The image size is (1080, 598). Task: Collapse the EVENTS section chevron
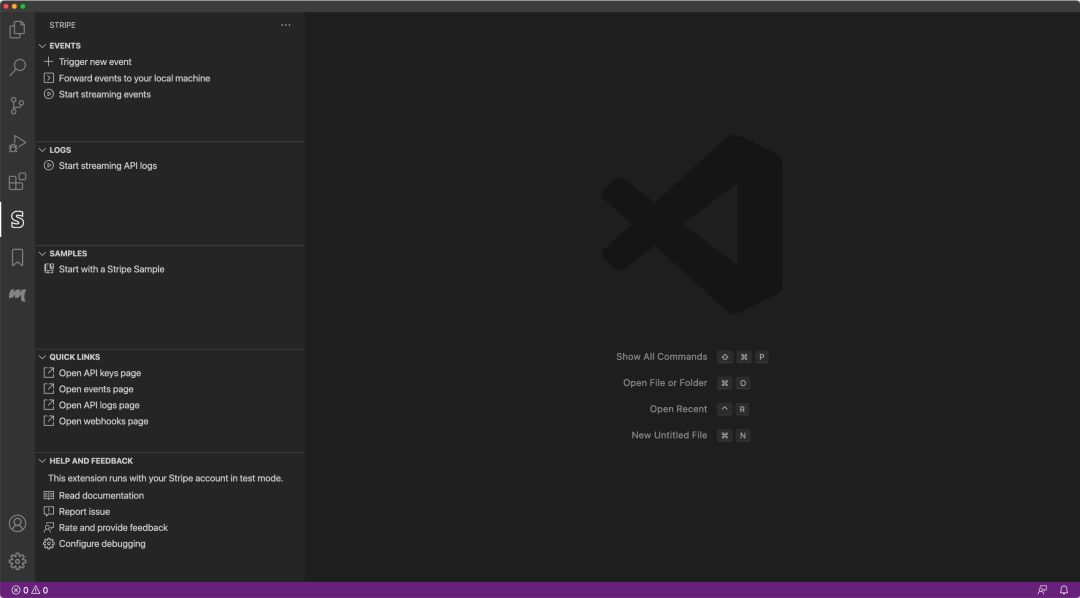pos(42,46)
